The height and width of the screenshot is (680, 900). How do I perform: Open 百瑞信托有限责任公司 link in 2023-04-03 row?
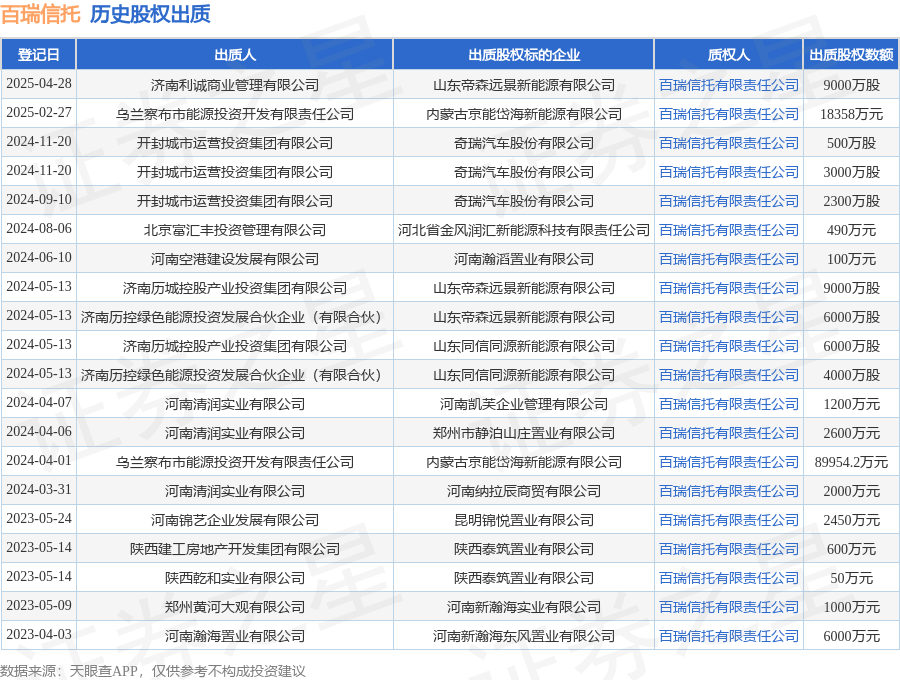[728, 636]
